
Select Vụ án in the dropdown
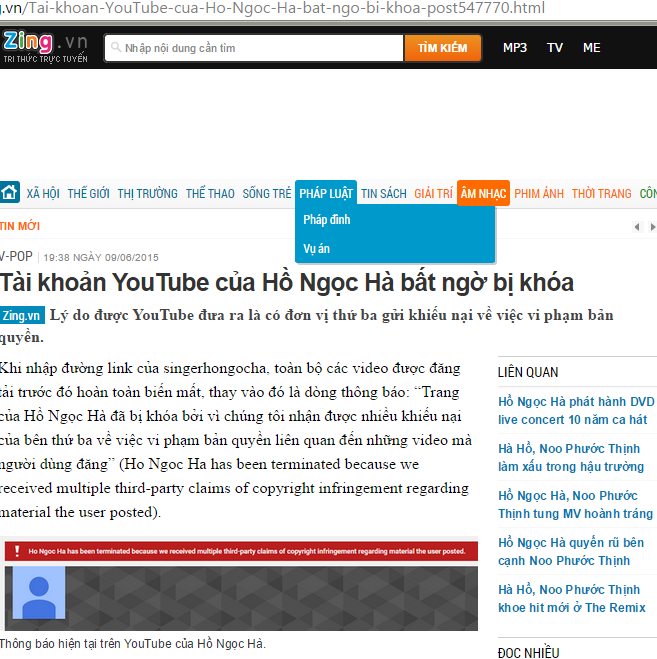click(317, 249)
